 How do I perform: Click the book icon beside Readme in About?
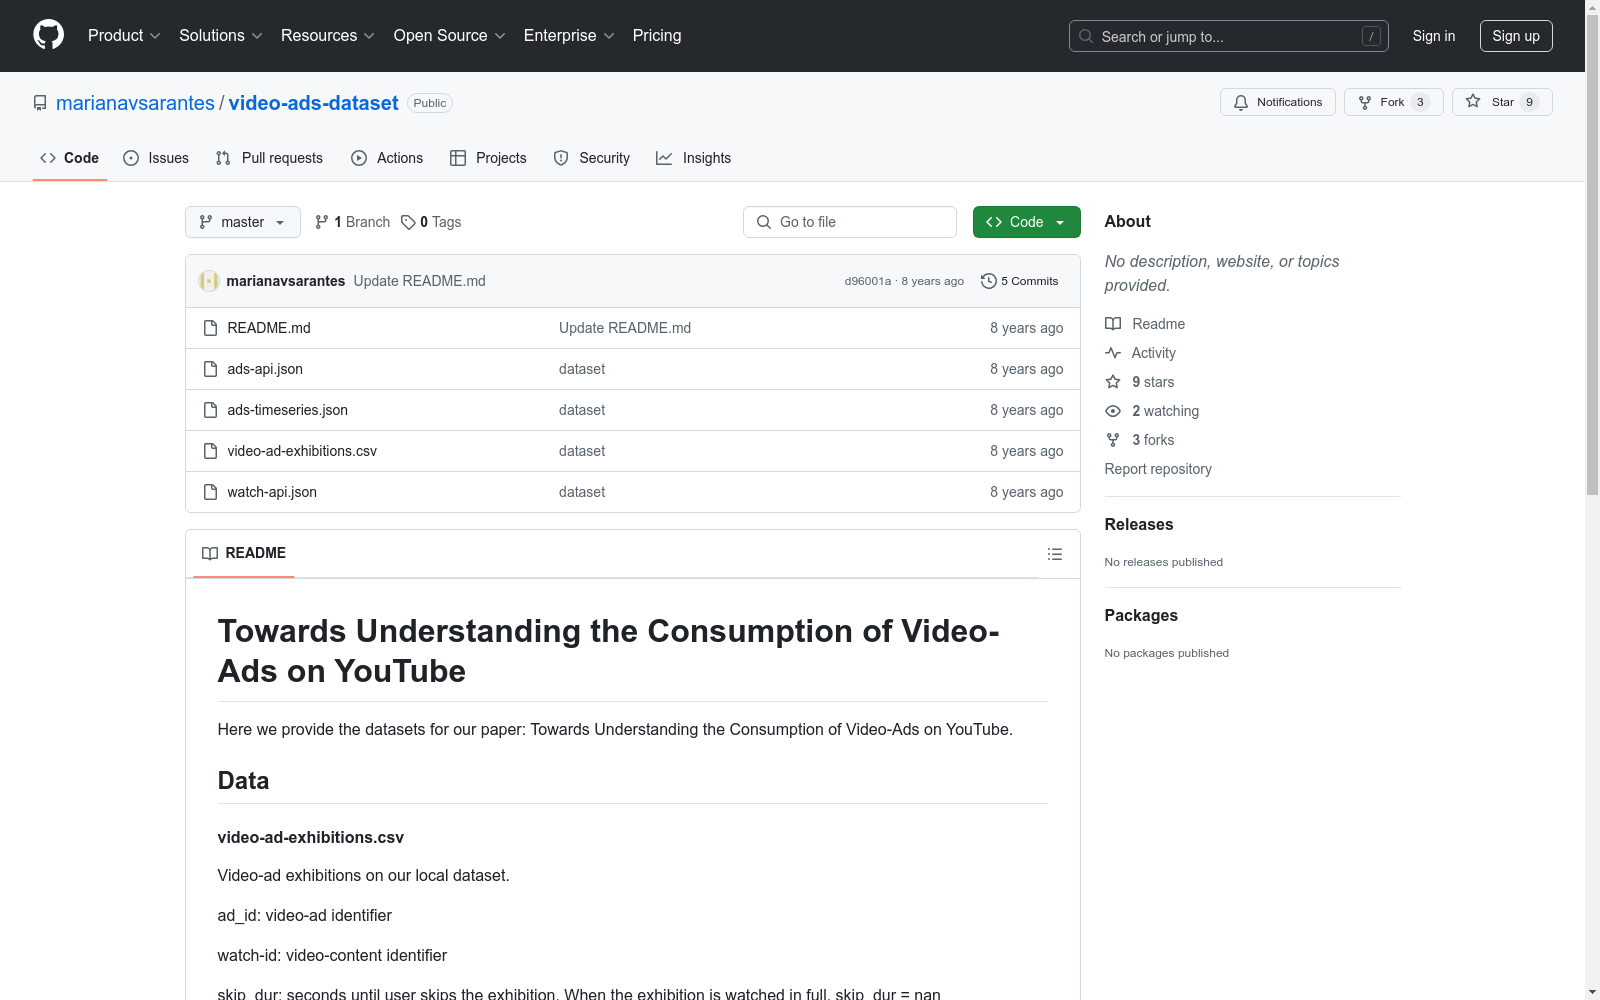(x=1113, y=324)
